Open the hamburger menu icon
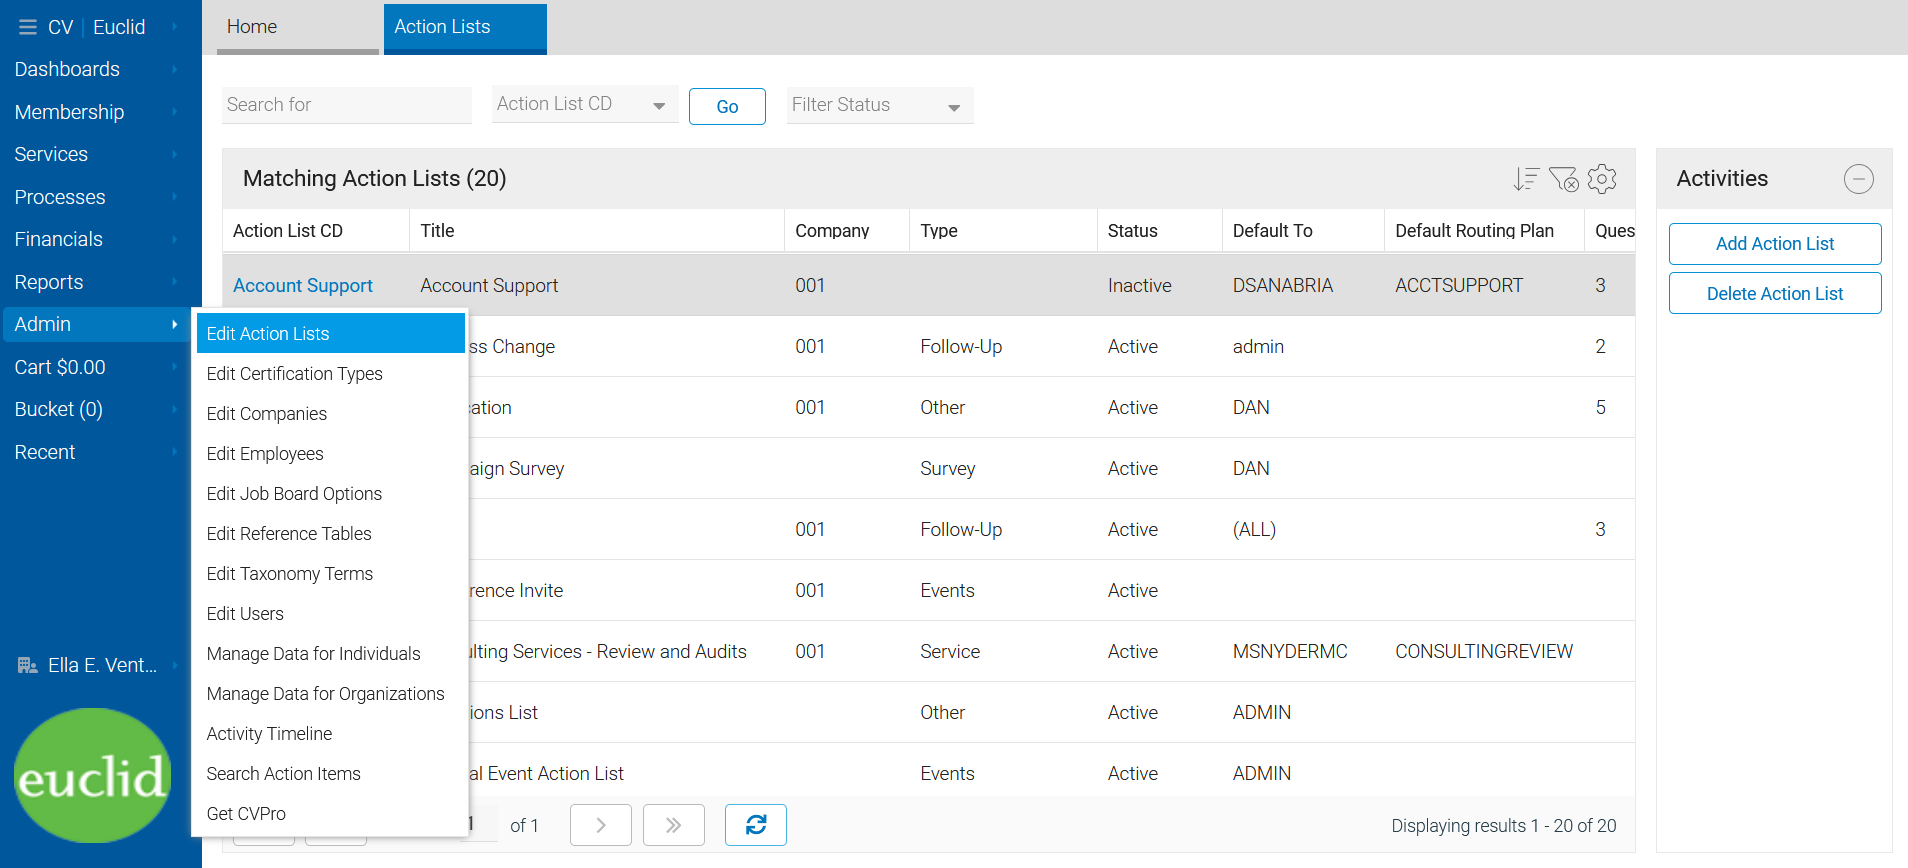The height and width of the screenshot is (868, 1908). [28, 27]
